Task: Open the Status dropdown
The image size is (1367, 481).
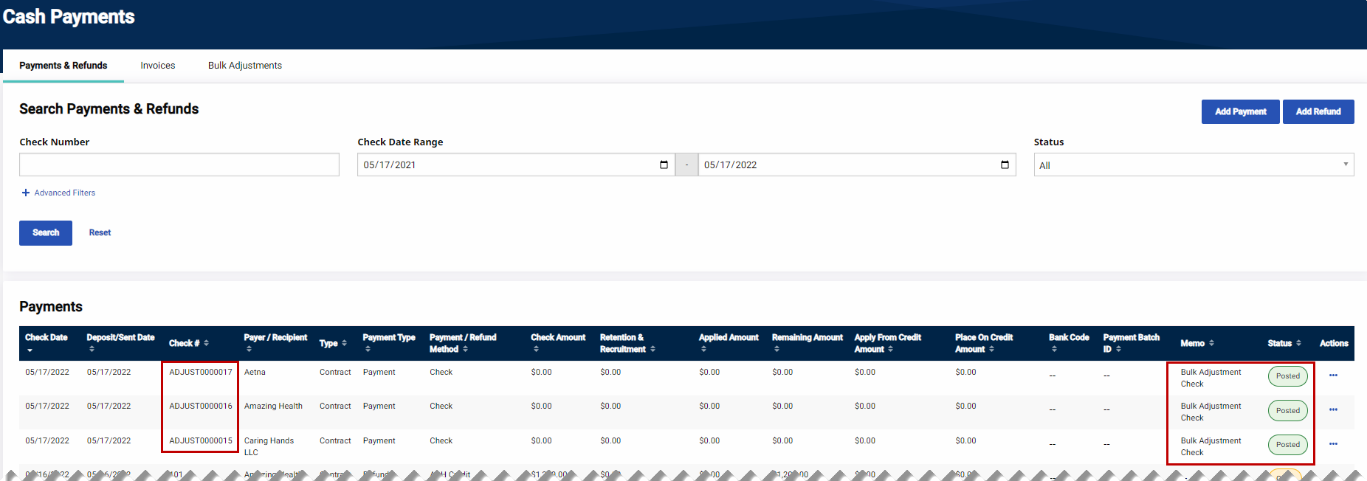Action: coord(1193,165)
